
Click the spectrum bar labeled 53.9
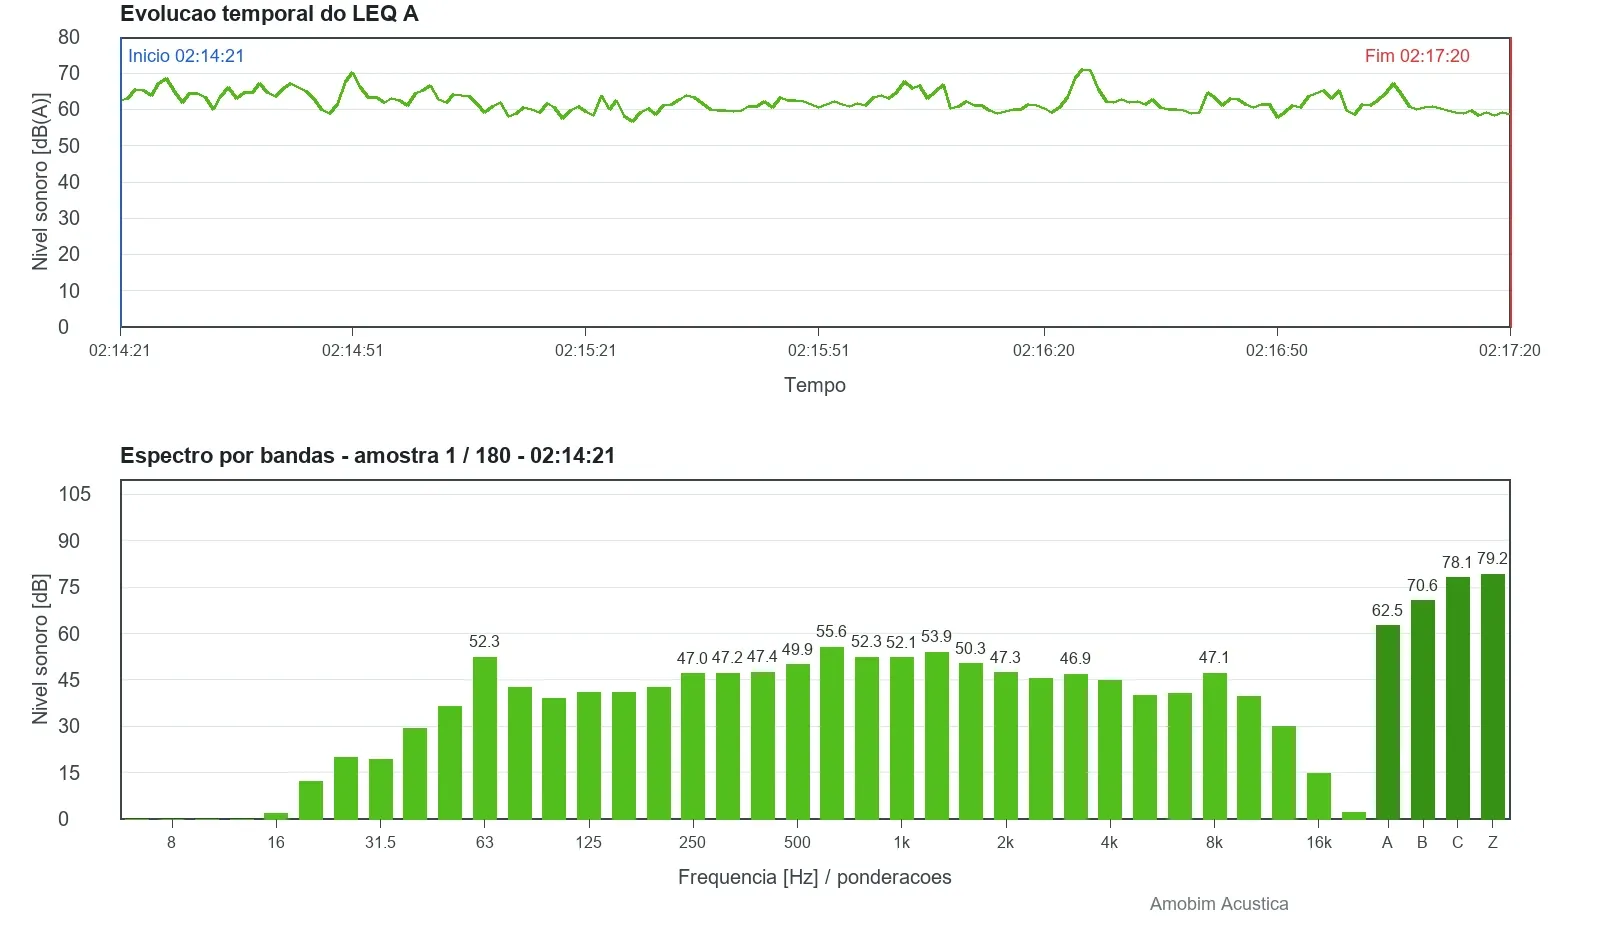coord(937,735)
